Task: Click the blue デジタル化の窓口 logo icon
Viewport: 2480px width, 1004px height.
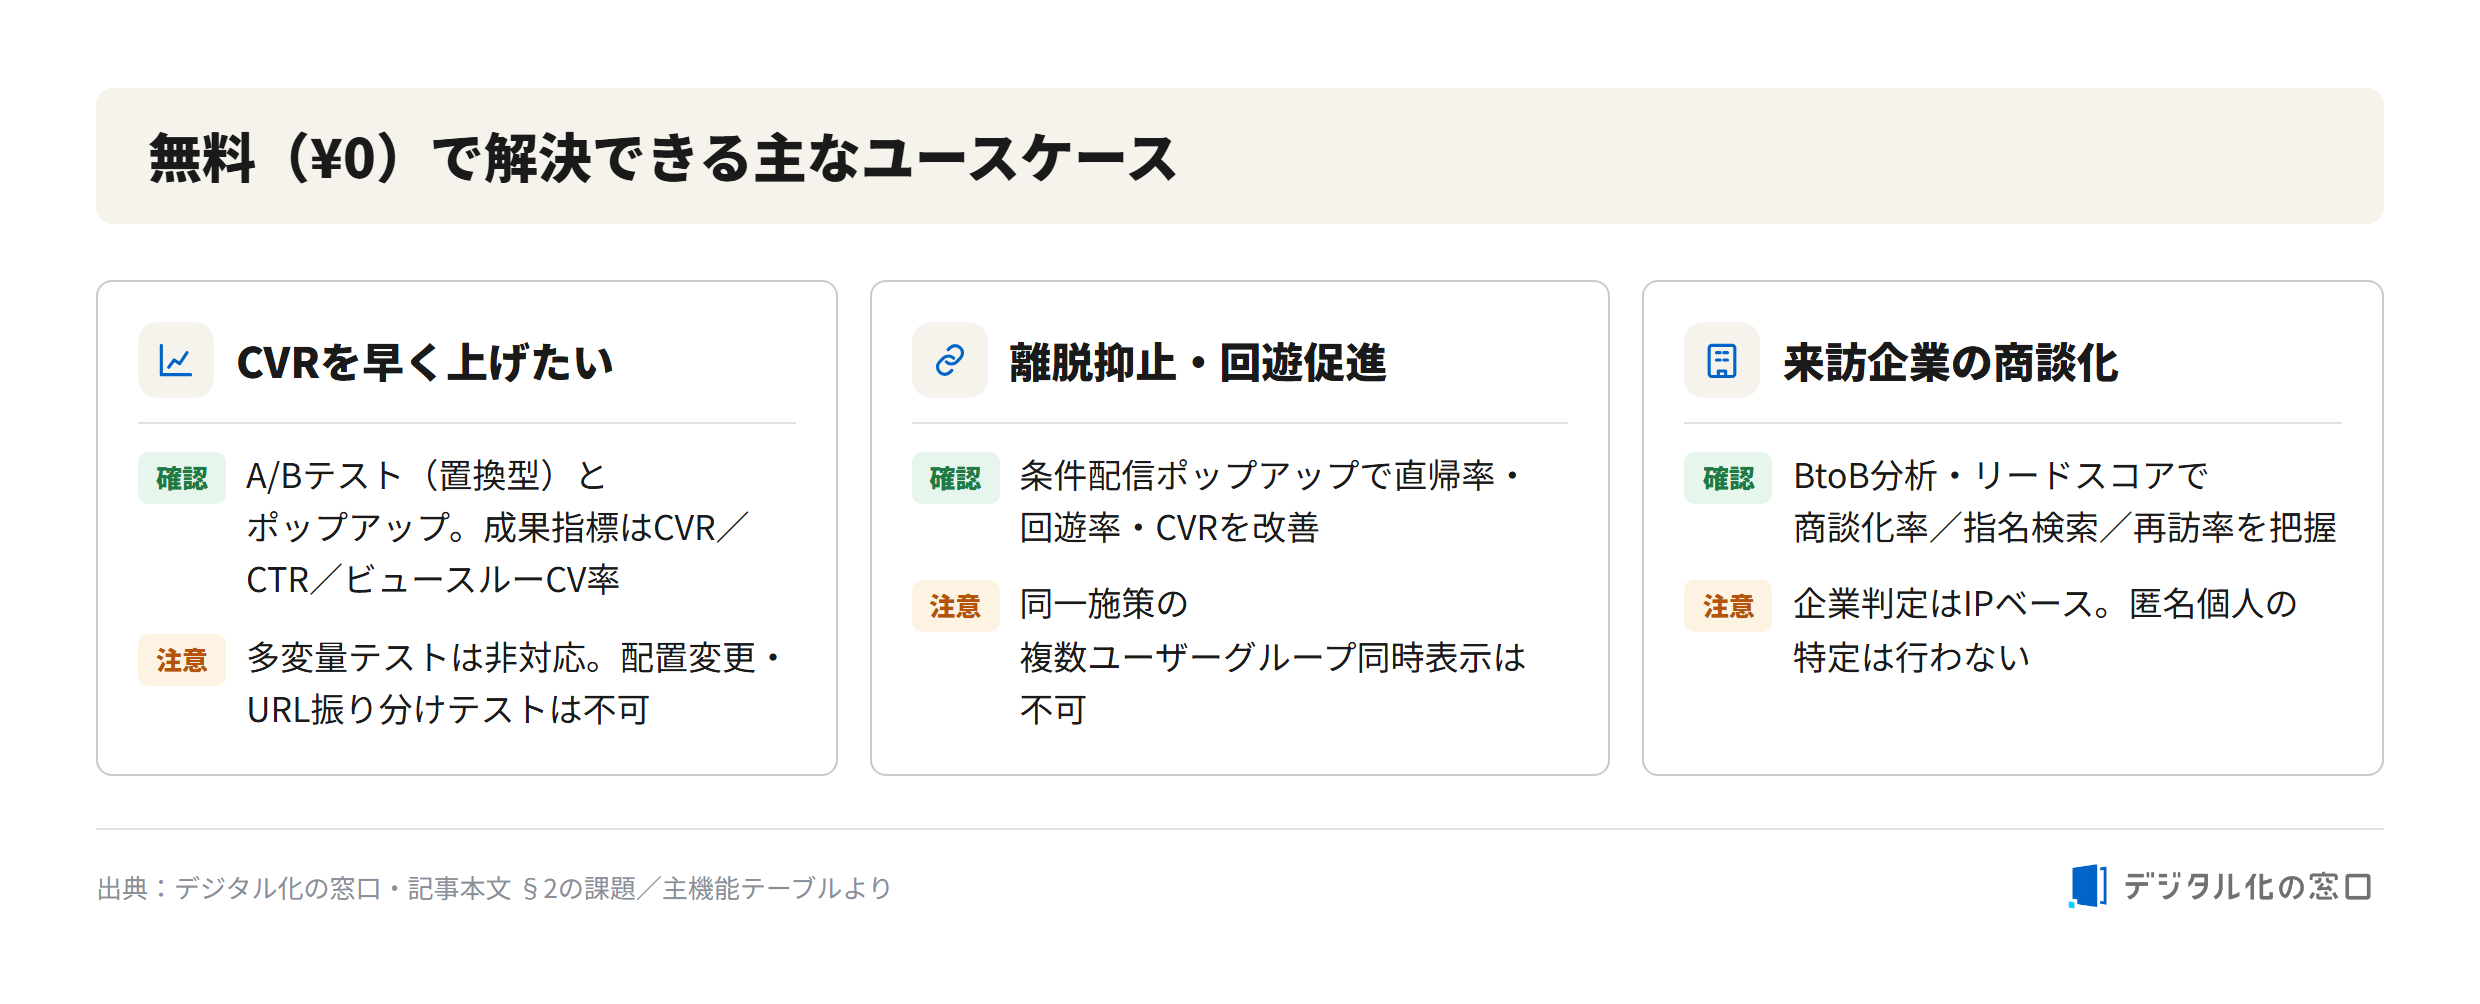Action: point(2087,886)
